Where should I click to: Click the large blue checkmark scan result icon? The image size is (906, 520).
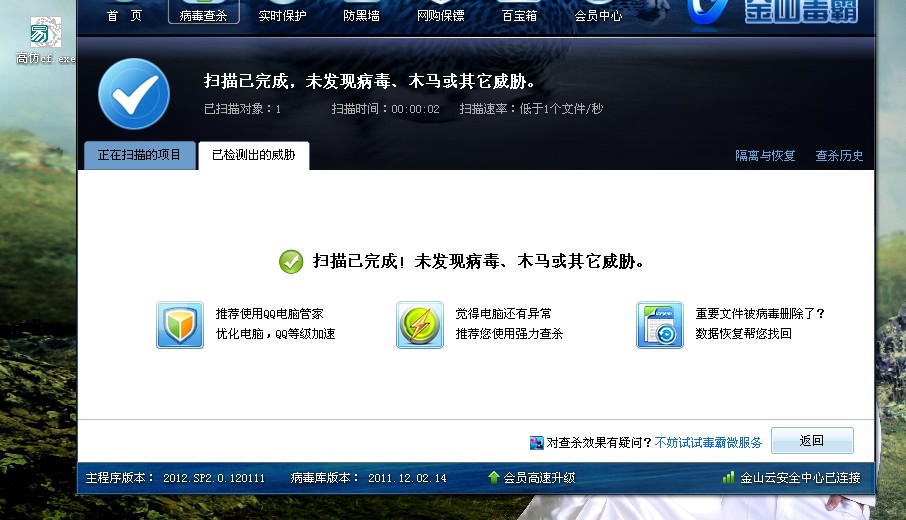pyautogui.click(x=134, y=94)
